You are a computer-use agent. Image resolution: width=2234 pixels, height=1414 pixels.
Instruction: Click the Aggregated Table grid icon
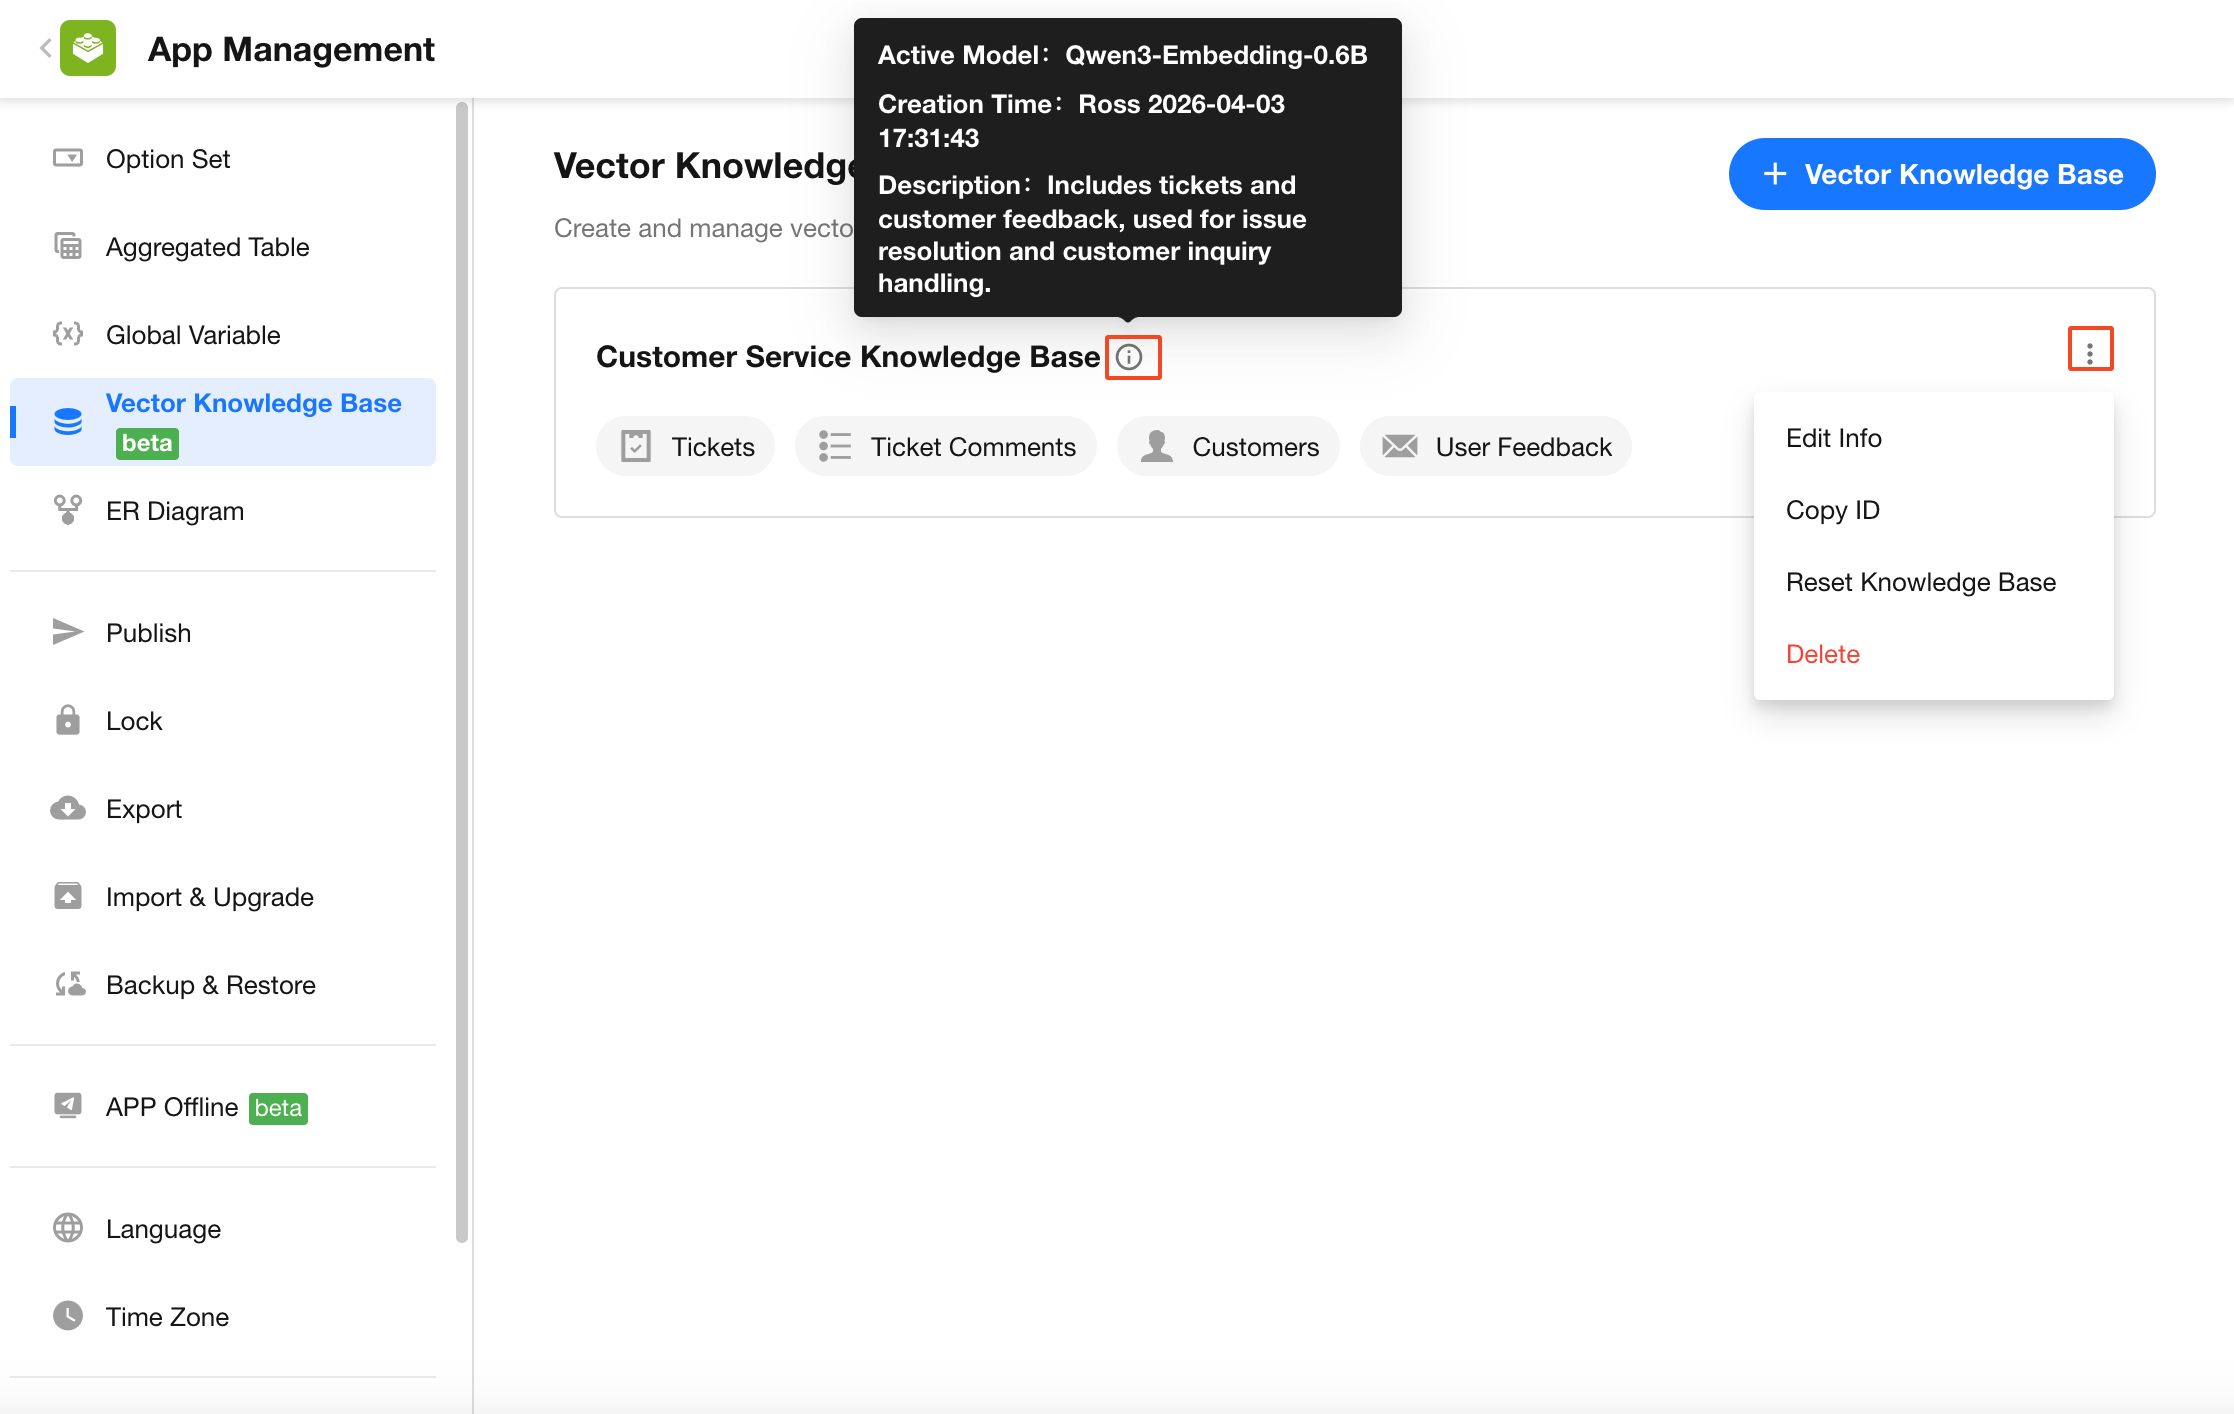point(67,246)
